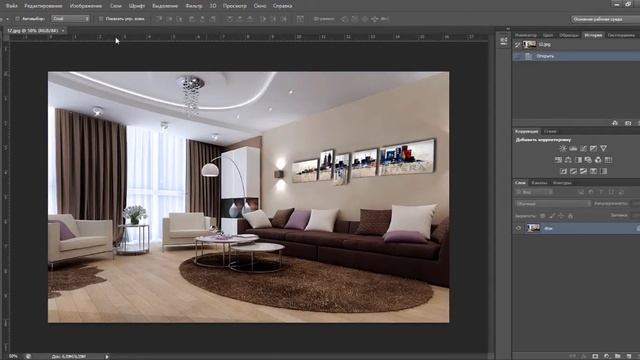Switch to the Цвет panel tab
The width and height of the screenshot is (640, 360).
(548, 36)
